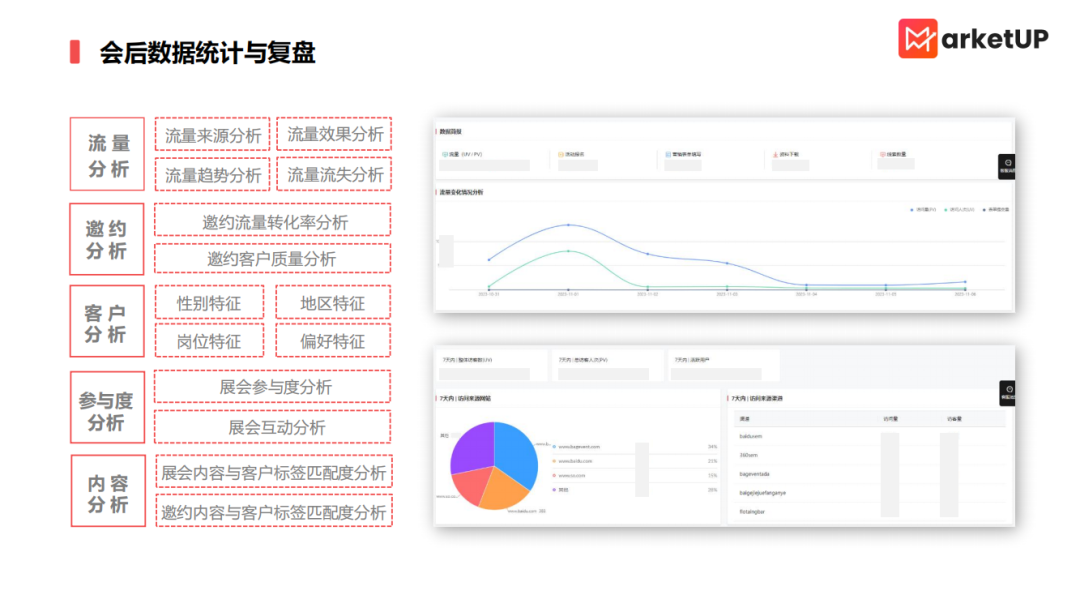Open the 客户分析 category block
The image size is (1080, 608).
click(107, 321)
